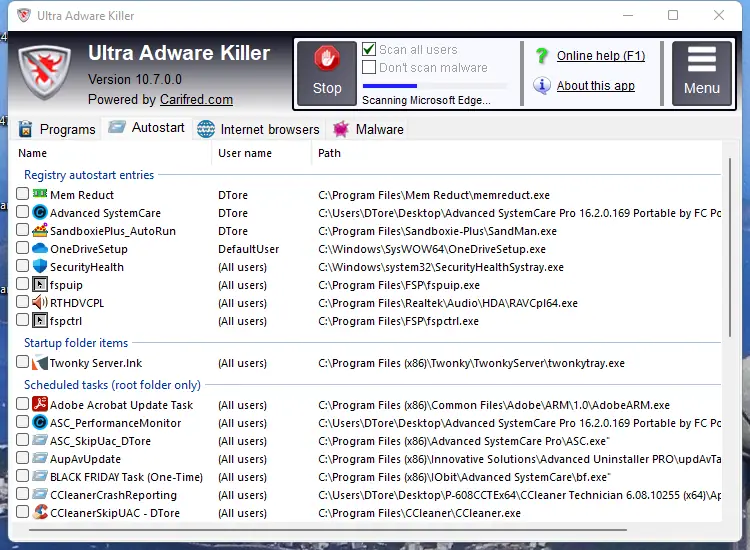Click the fspuip entry icon
This screenshot has width=750, height=550.
40,284
